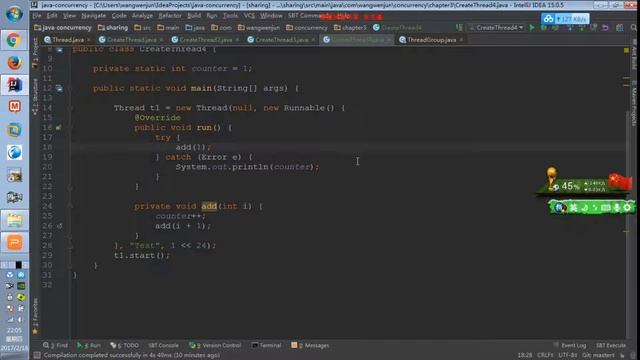This screenshot has width=640, height=360.
Task: Open the SBT Console tool window
Action: tap(163, 345)
